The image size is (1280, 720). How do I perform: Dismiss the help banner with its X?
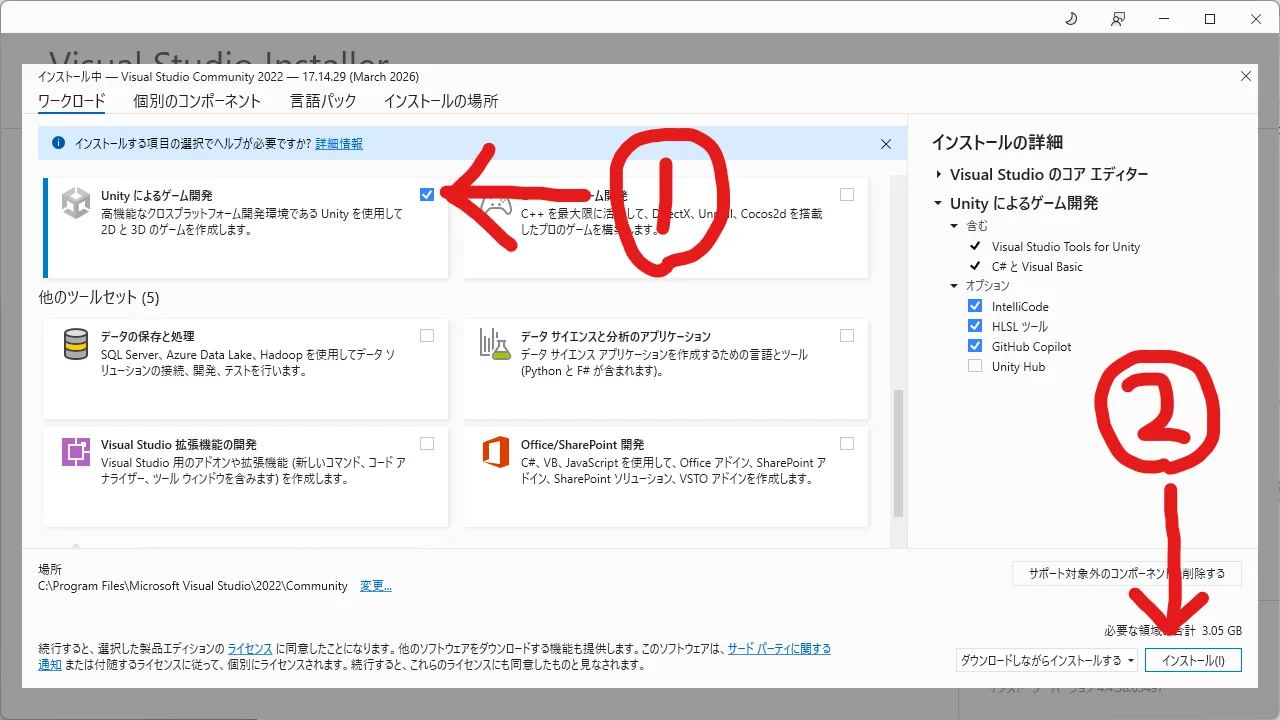click(x=885, y=143)
